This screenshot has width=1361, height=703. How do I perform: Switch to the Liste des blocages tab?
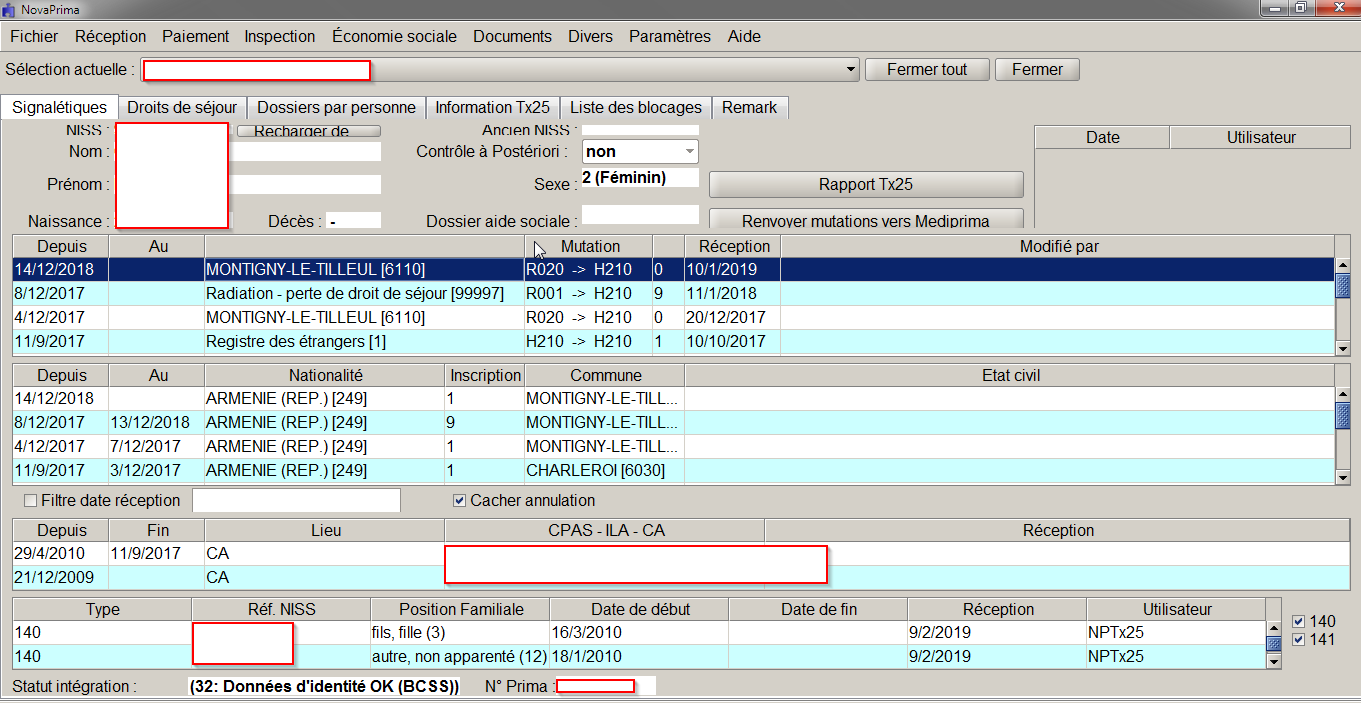point(636,107)
